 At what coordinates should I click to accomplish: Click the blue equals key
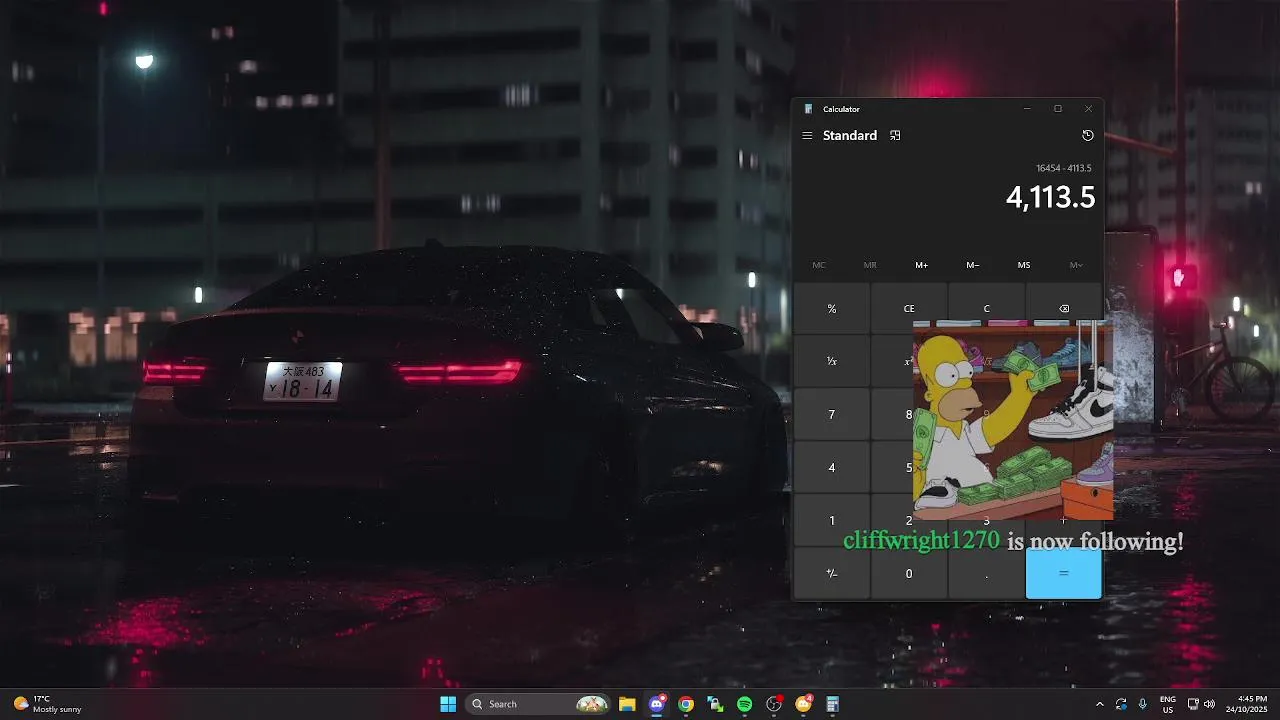point(1064,573)
